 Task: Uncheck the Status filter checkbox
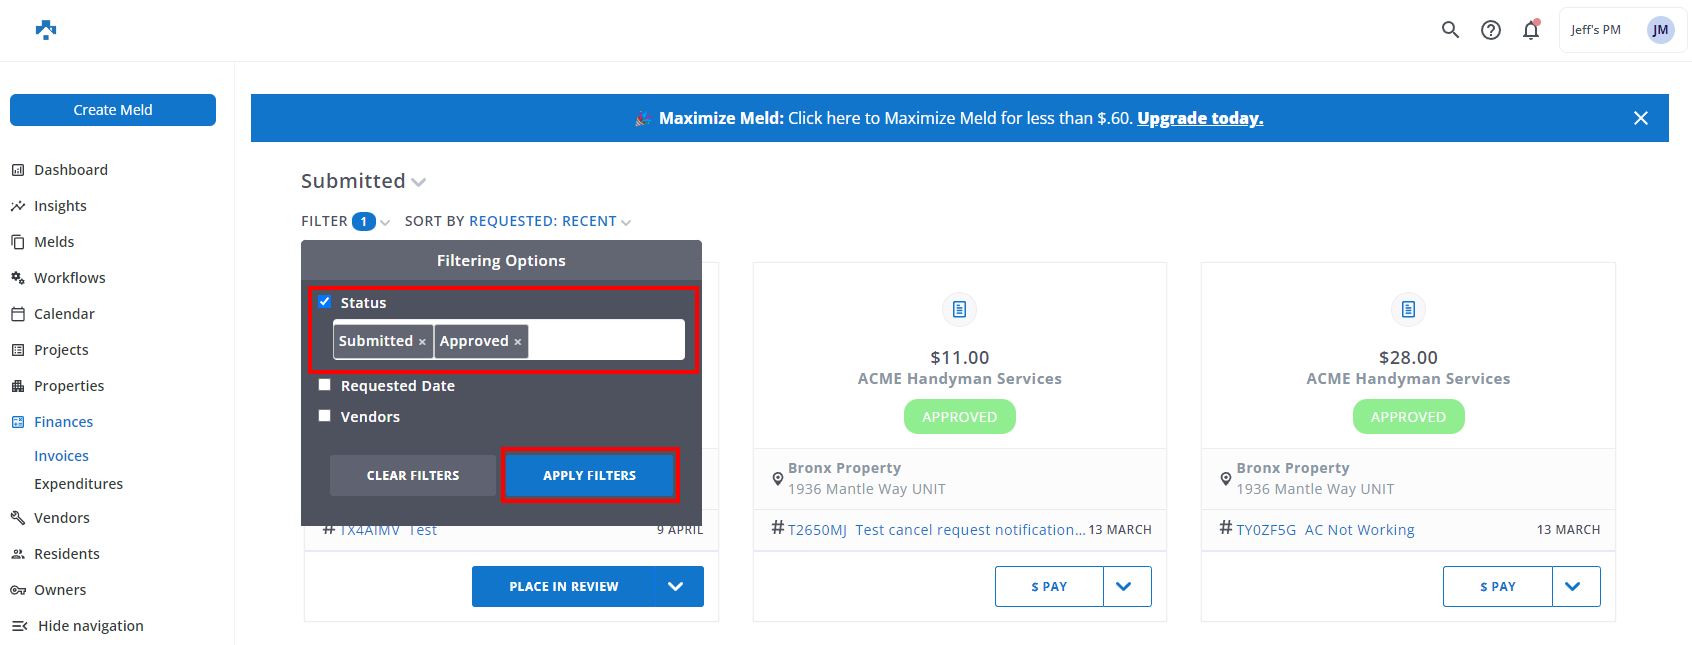[325, 302]
